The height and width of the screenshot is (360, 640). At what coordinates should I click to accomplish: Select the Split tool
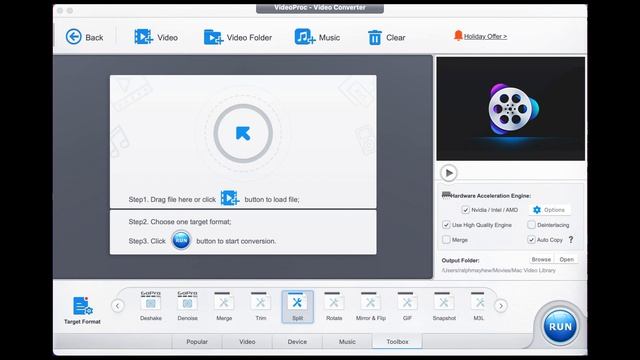pyautogui.click(x=298, y=307)
